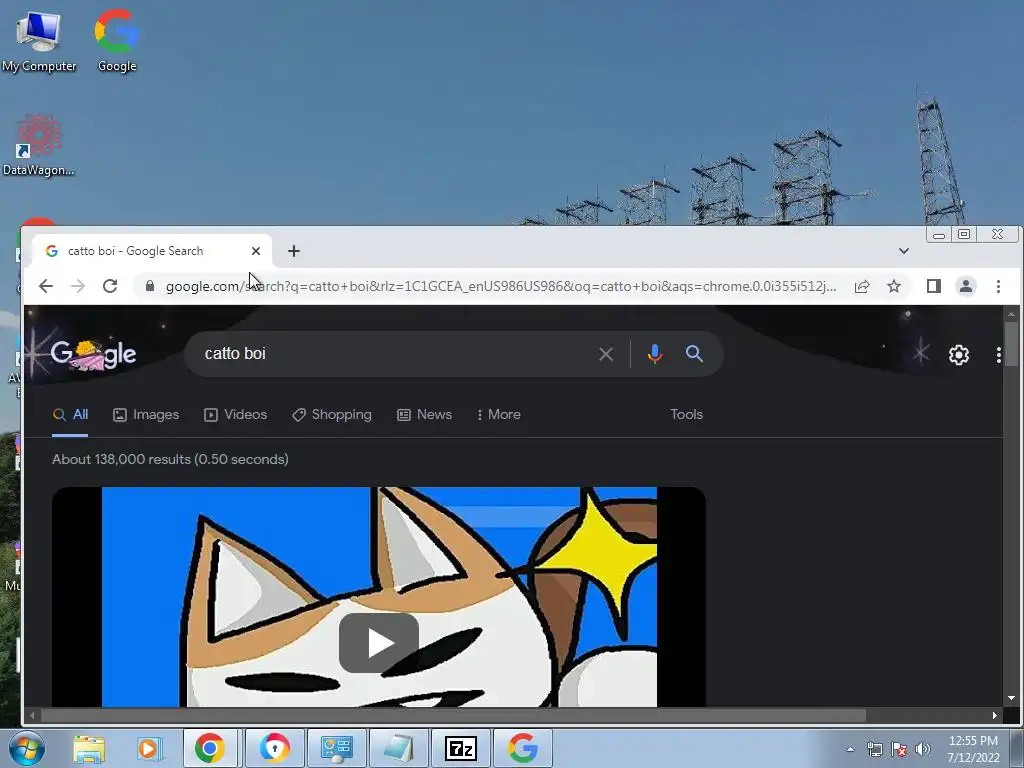Bookmark this page with star icon
The image size is (1024, 768).
[x=894, y=286]
